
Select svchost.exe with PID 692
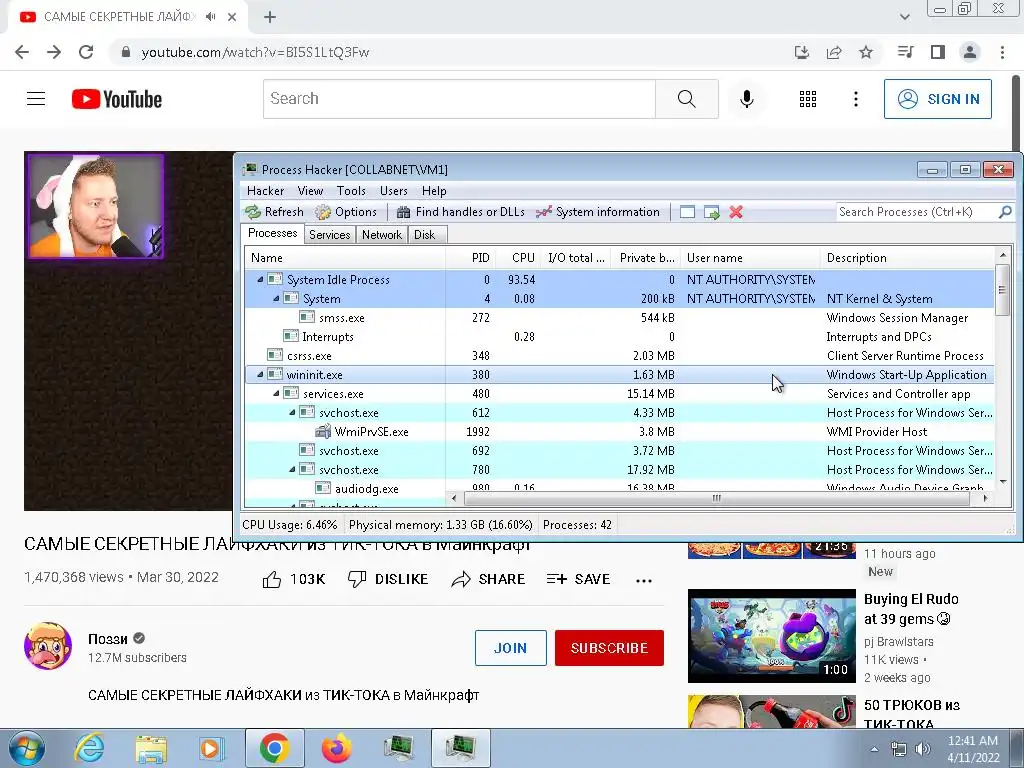(x=619, y=451)
